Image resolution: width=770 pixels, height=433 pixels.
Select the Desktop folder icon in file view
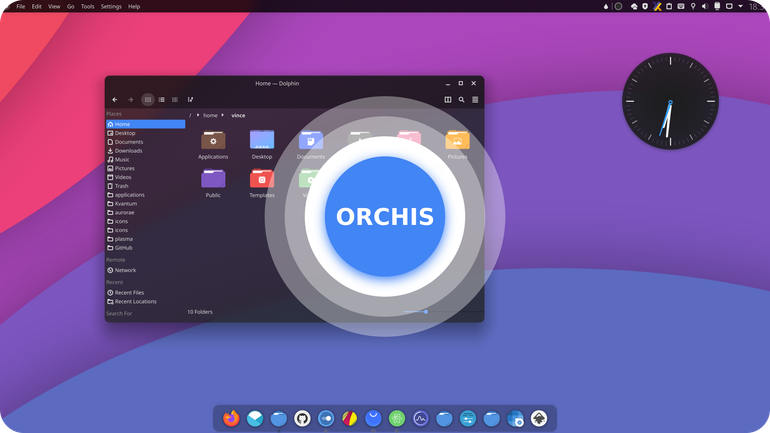coord(262,140)
